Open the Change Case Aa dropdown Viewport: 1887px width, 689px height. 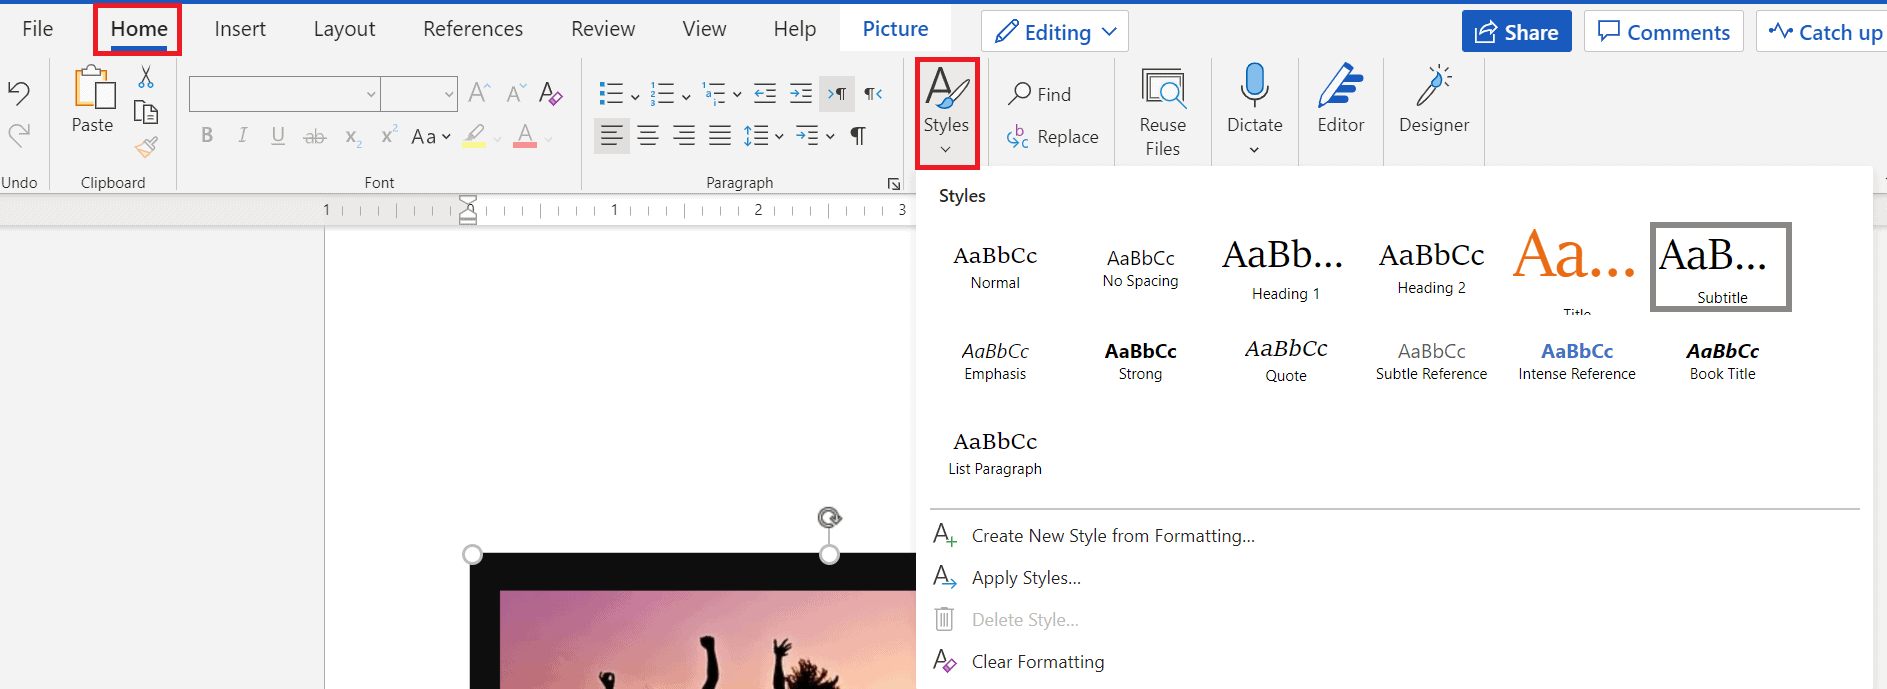431,136
